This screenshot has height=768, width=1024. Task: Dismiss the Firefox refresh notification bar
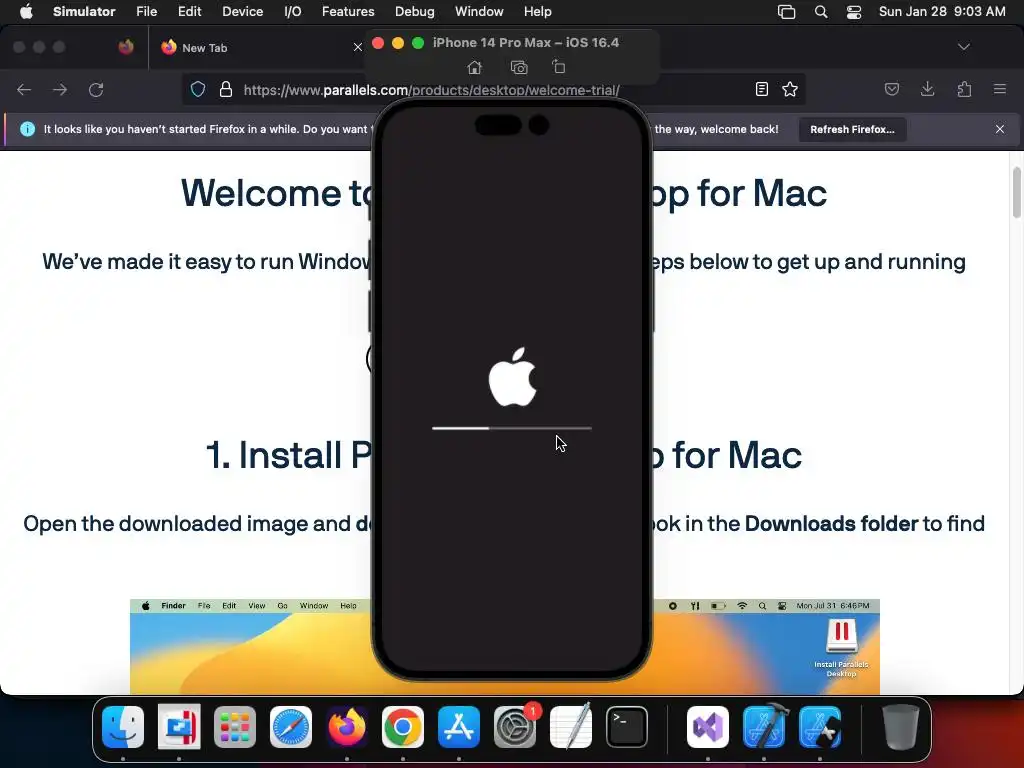(x=1000, y=129)
